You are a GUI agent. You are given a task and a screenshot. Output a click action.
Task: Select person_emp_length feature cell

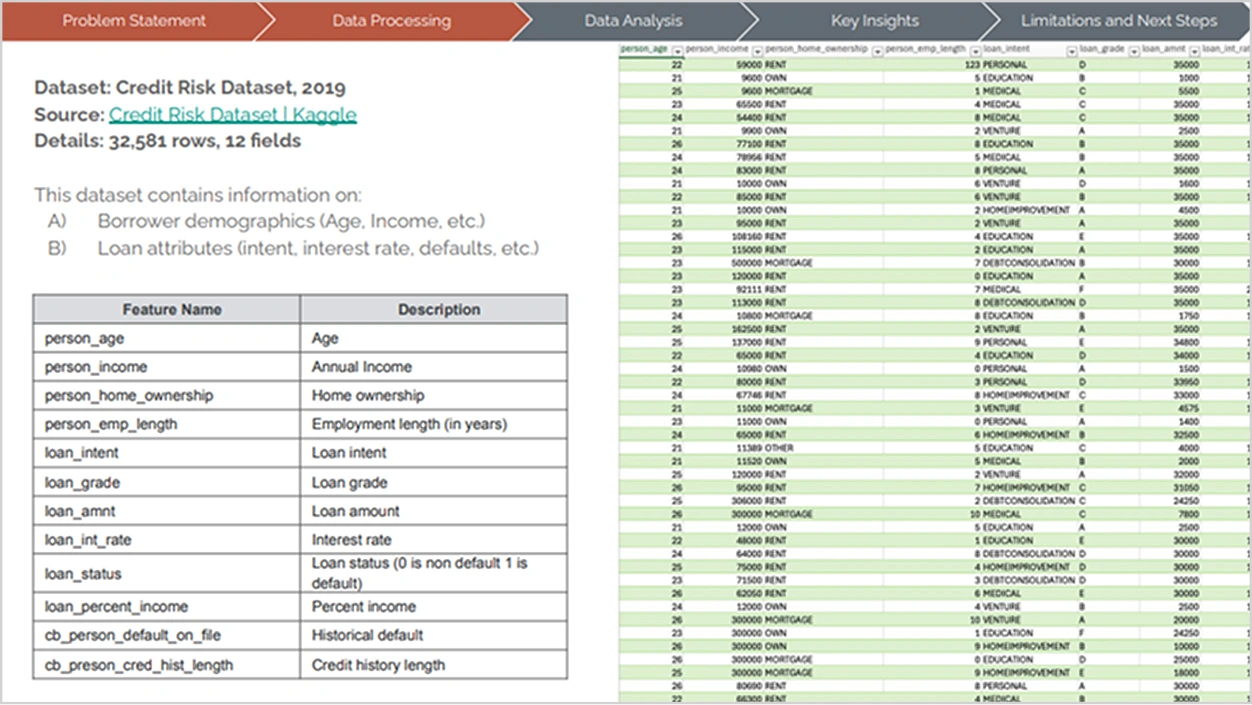(x=167, y=424)
